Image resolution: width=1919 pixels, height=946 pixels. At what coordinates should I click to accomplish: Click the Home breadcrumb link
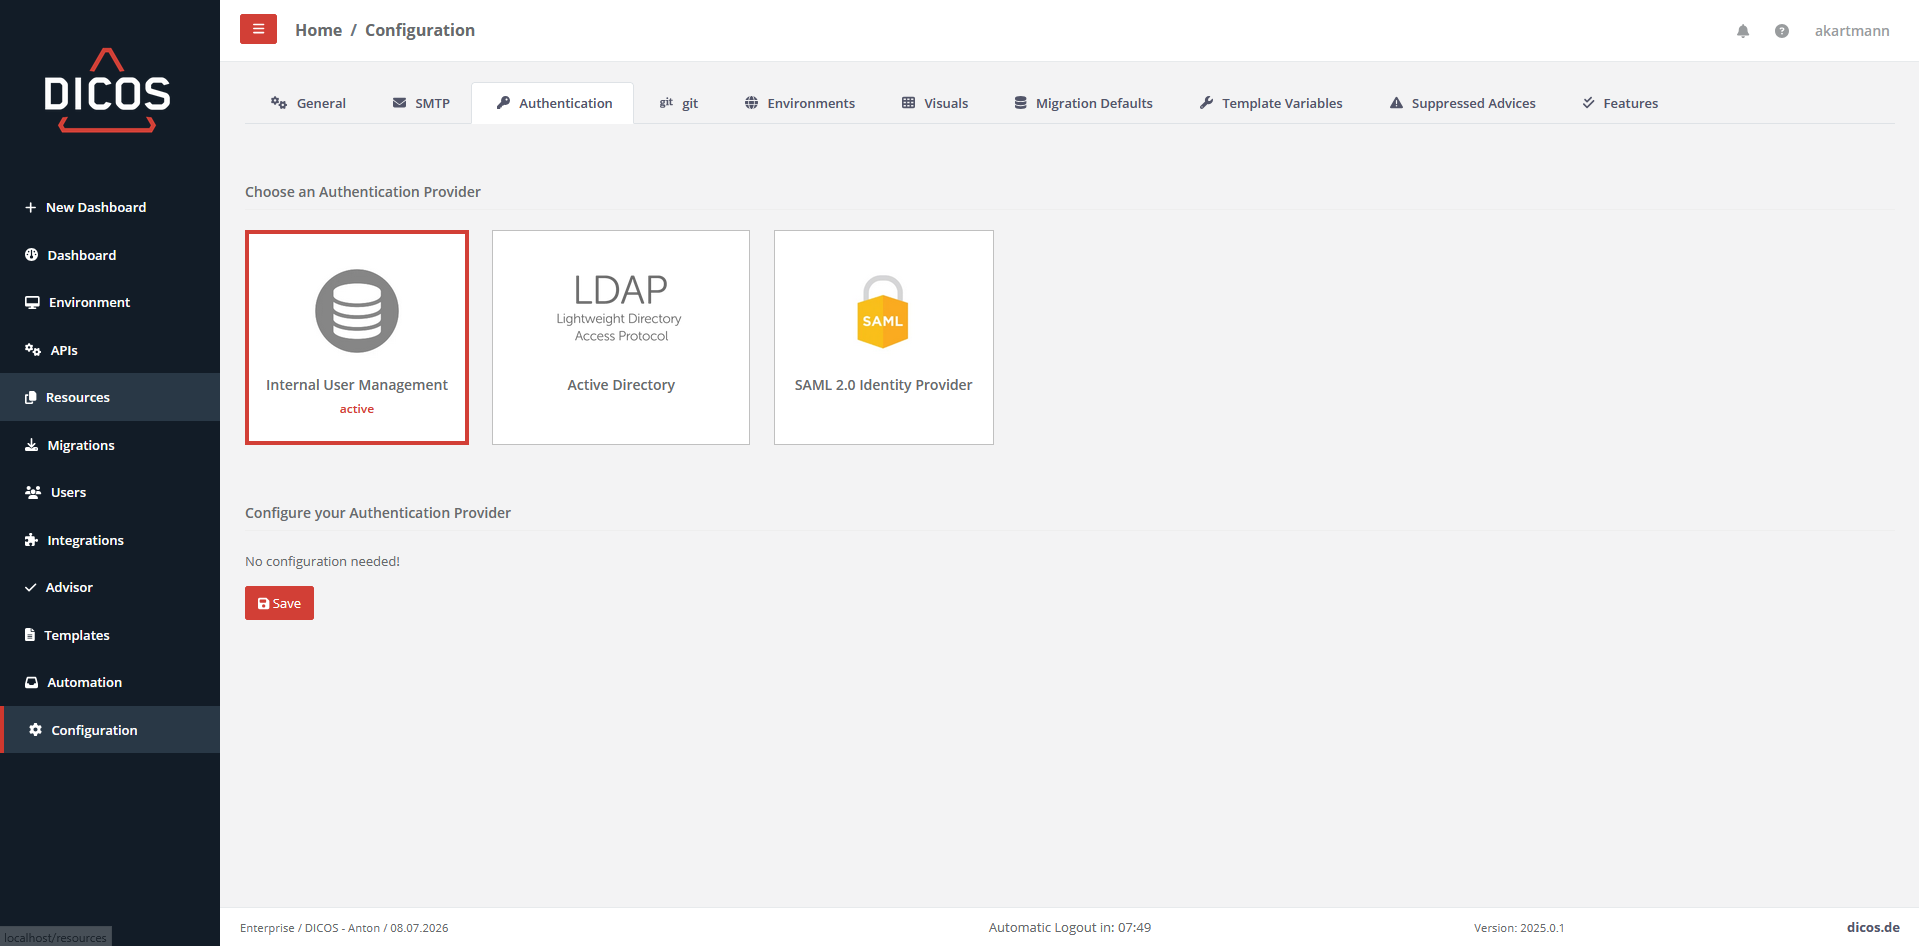click(x=318, y=30)
